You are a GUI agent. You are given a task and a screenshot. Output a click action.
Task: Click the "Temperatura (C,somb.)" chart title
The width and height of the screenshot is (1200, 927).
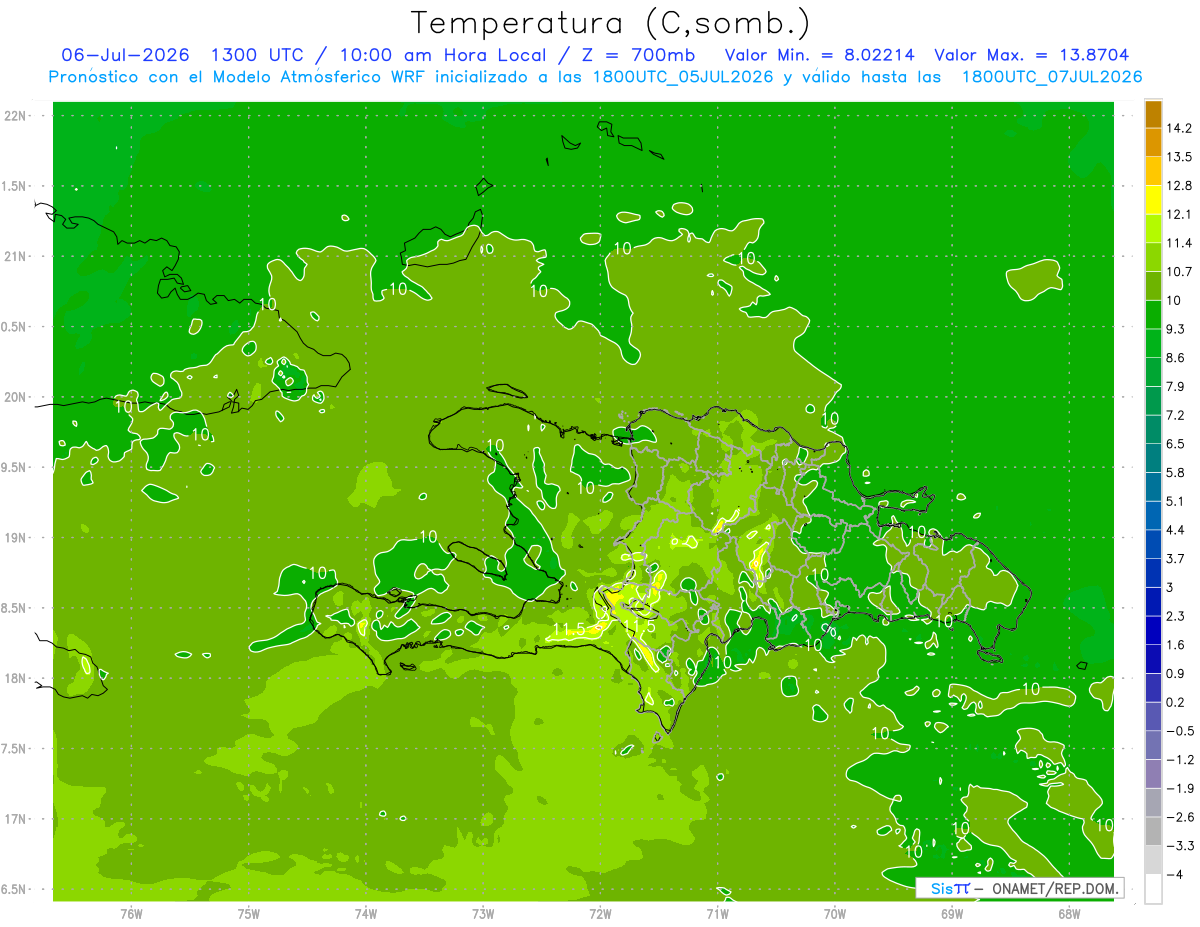click(611, 23)
